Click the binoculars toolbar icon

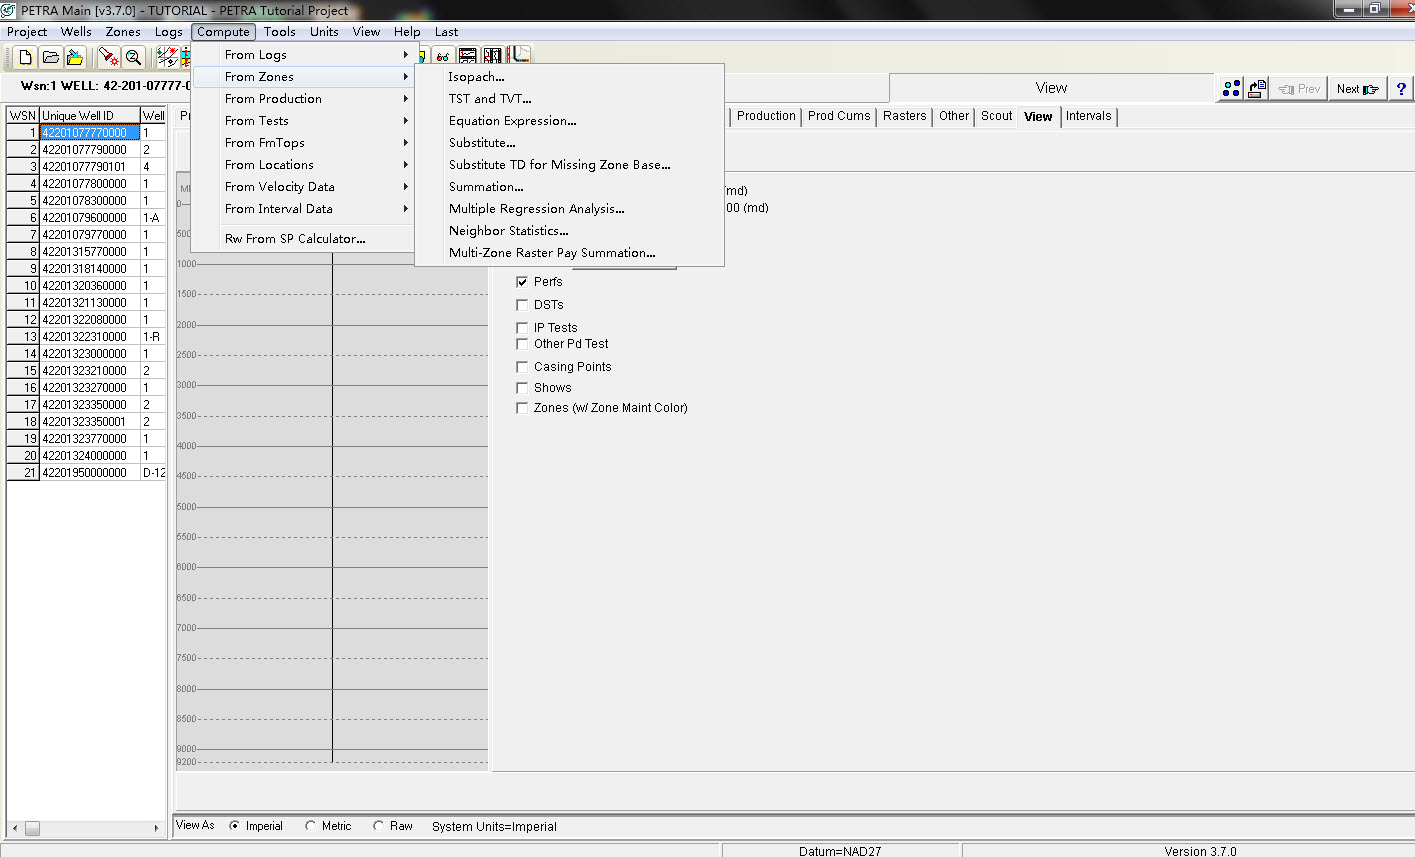[443, 57]
